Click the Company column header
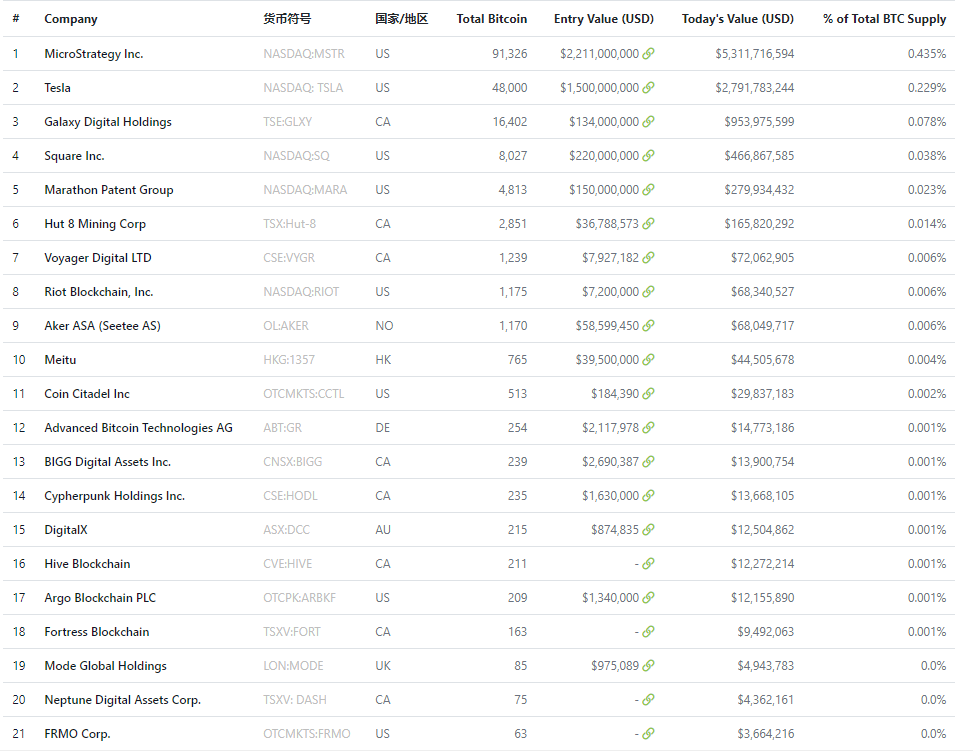The image size is (973, 753). point(71,19)
